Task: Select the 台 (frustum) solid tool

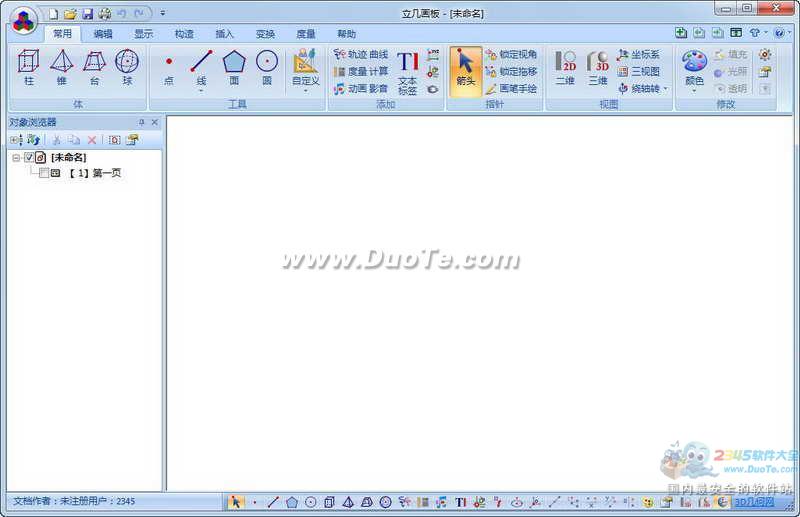Action: [x=94, y=67]
